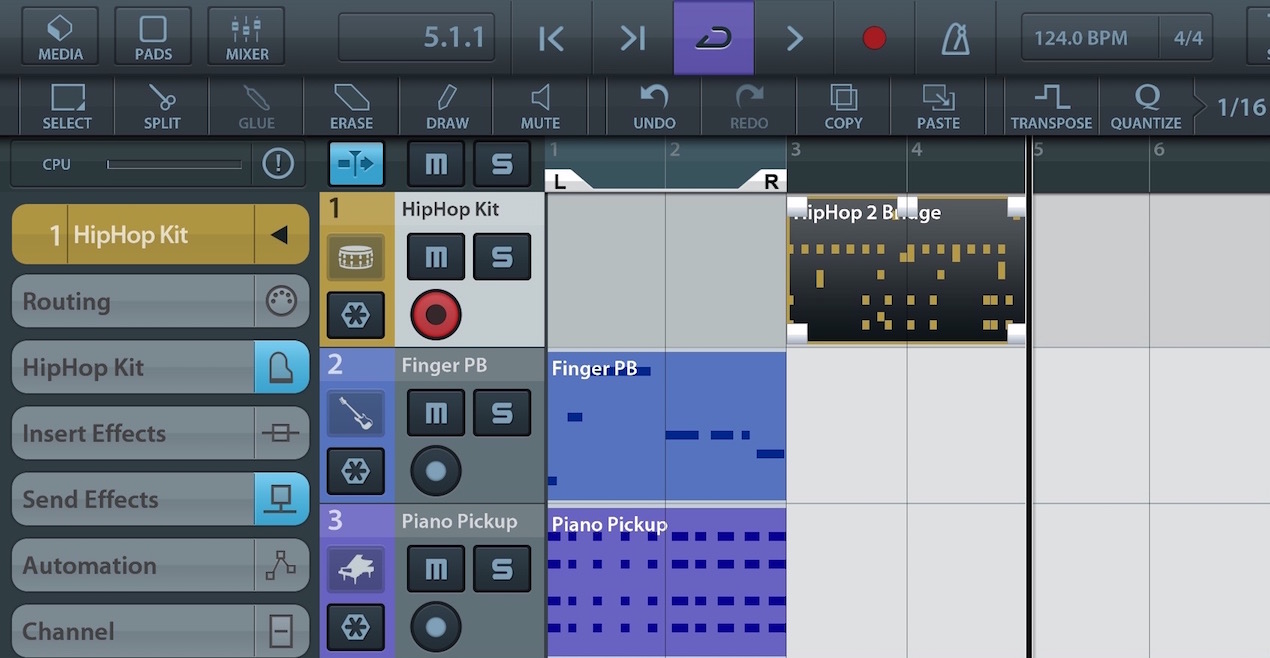Toggle the snap button above track list
The width and height of the screenshot is (1270, 658).
[356, 164]
